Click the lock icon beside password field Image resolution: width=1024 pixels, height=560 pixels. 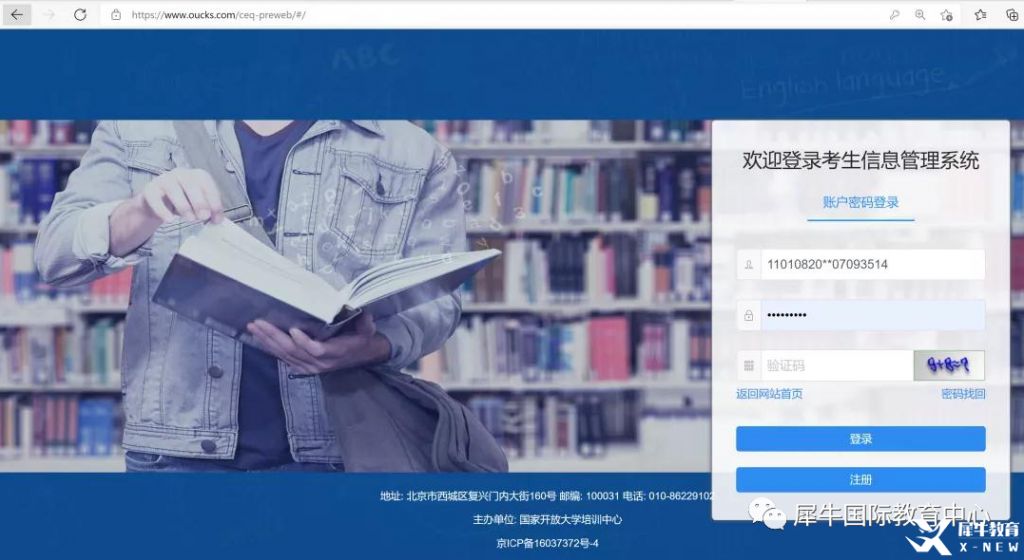point(748,315)
